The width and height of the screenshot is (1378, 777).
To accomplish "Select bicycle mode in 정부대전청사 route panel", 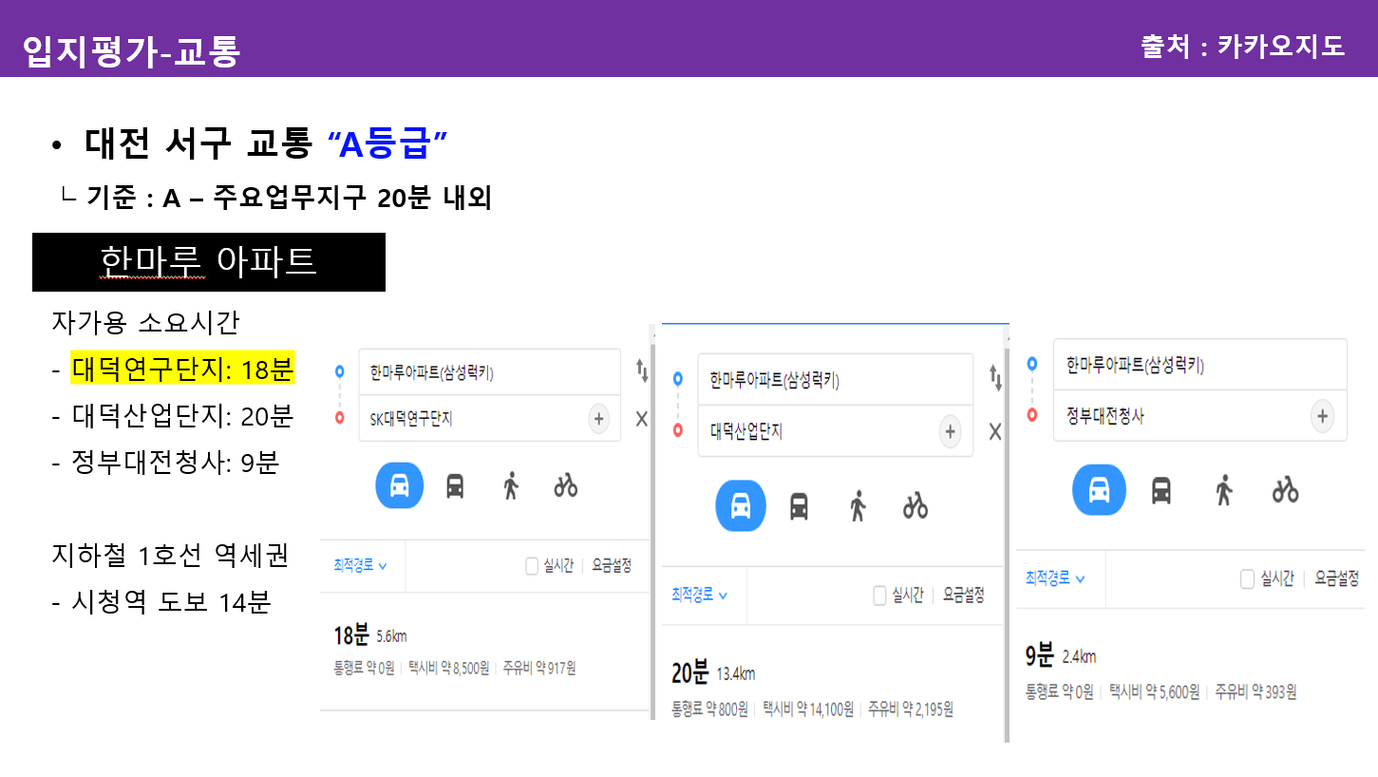I will pyautogui.click(x=1286, y=490).
